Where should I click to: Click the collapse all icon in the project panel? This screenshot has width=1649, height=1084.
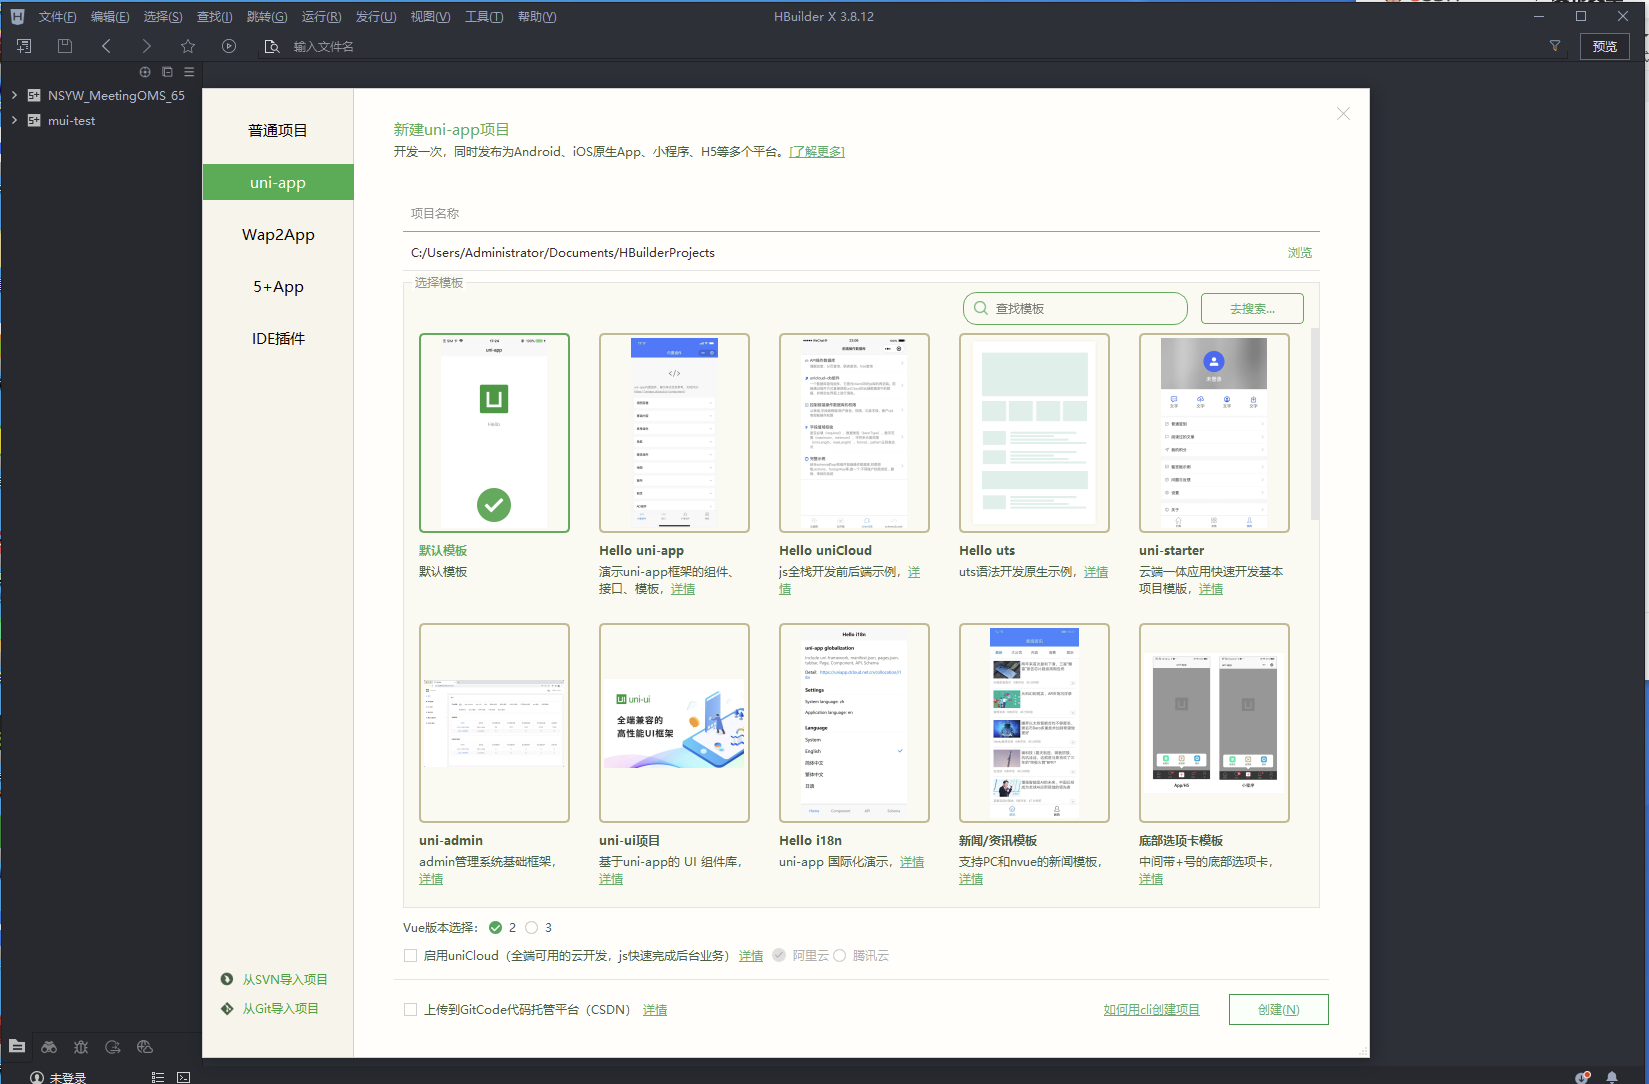(167, 72)
